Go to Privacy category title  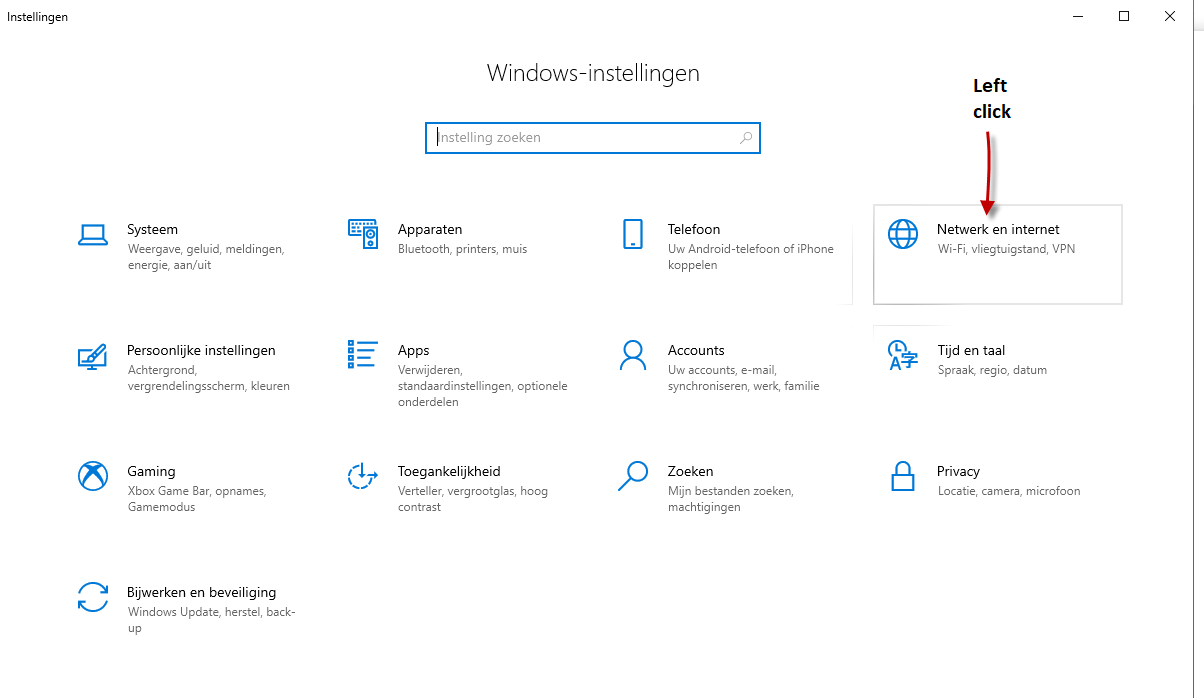(958, 471)
